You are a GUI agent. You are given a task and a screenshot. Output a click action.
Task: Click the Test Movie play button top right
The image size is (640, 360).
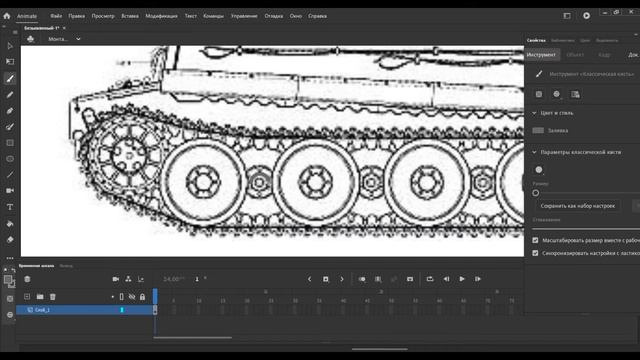(x=587, y=16)
